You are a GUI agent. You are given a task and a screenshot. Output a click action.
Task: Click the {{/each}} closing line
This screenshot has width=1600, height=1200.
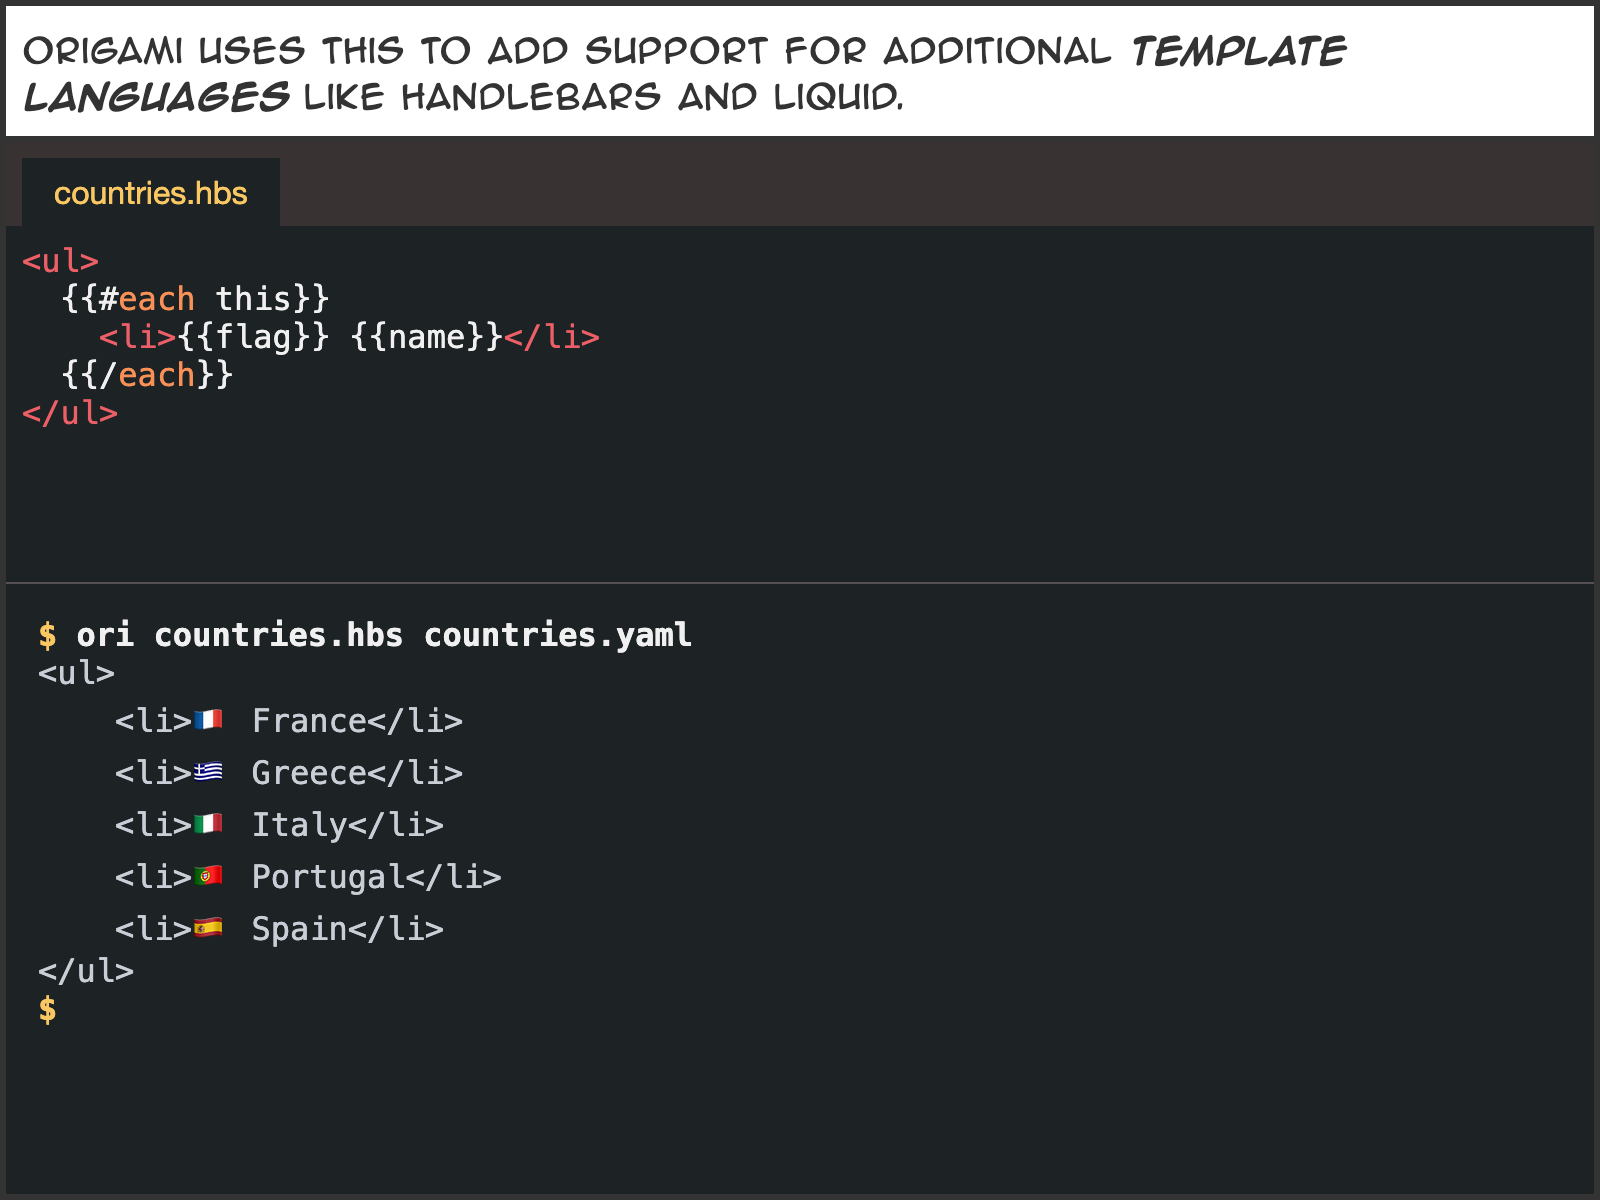point(147,375)
